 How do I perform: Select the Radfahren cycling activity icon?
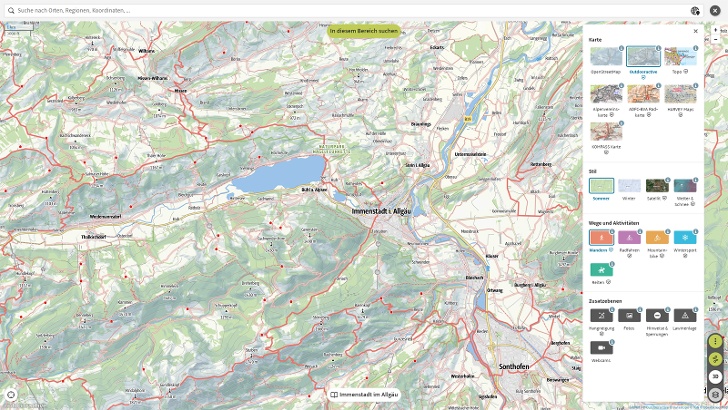point(629,238)
